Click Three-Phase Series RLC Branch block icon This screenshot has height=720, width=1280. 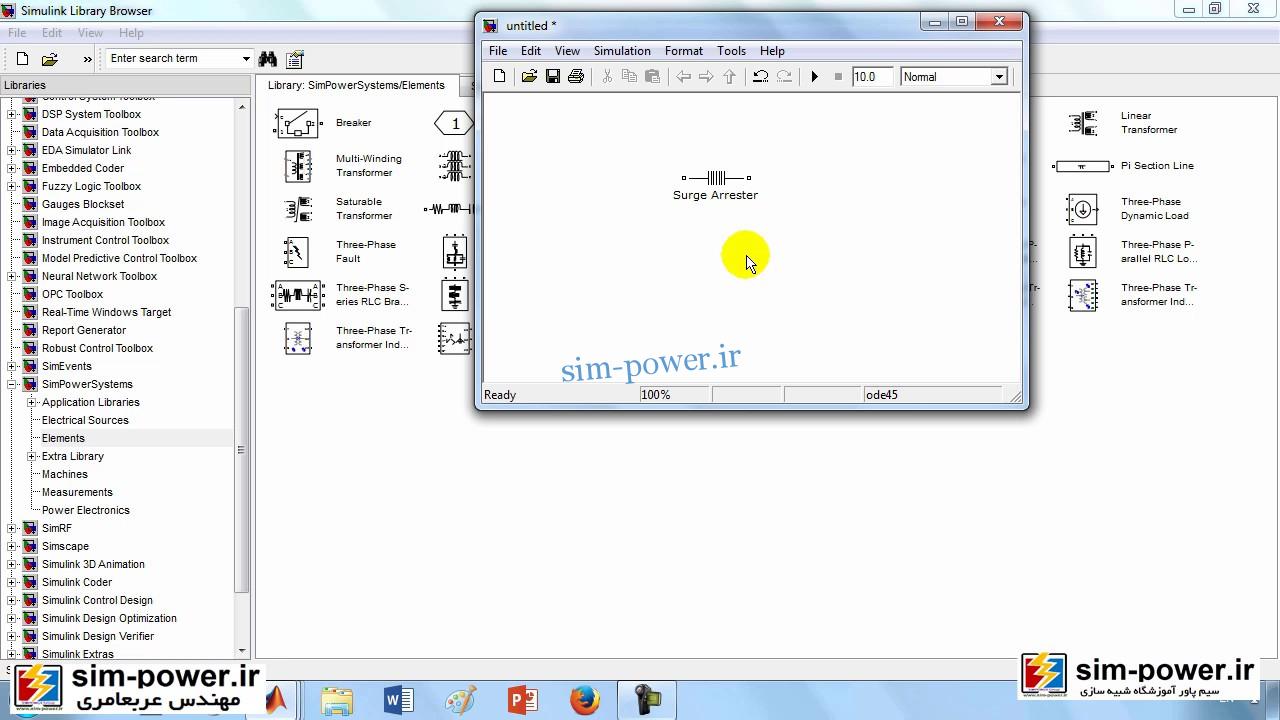(298, 295)
